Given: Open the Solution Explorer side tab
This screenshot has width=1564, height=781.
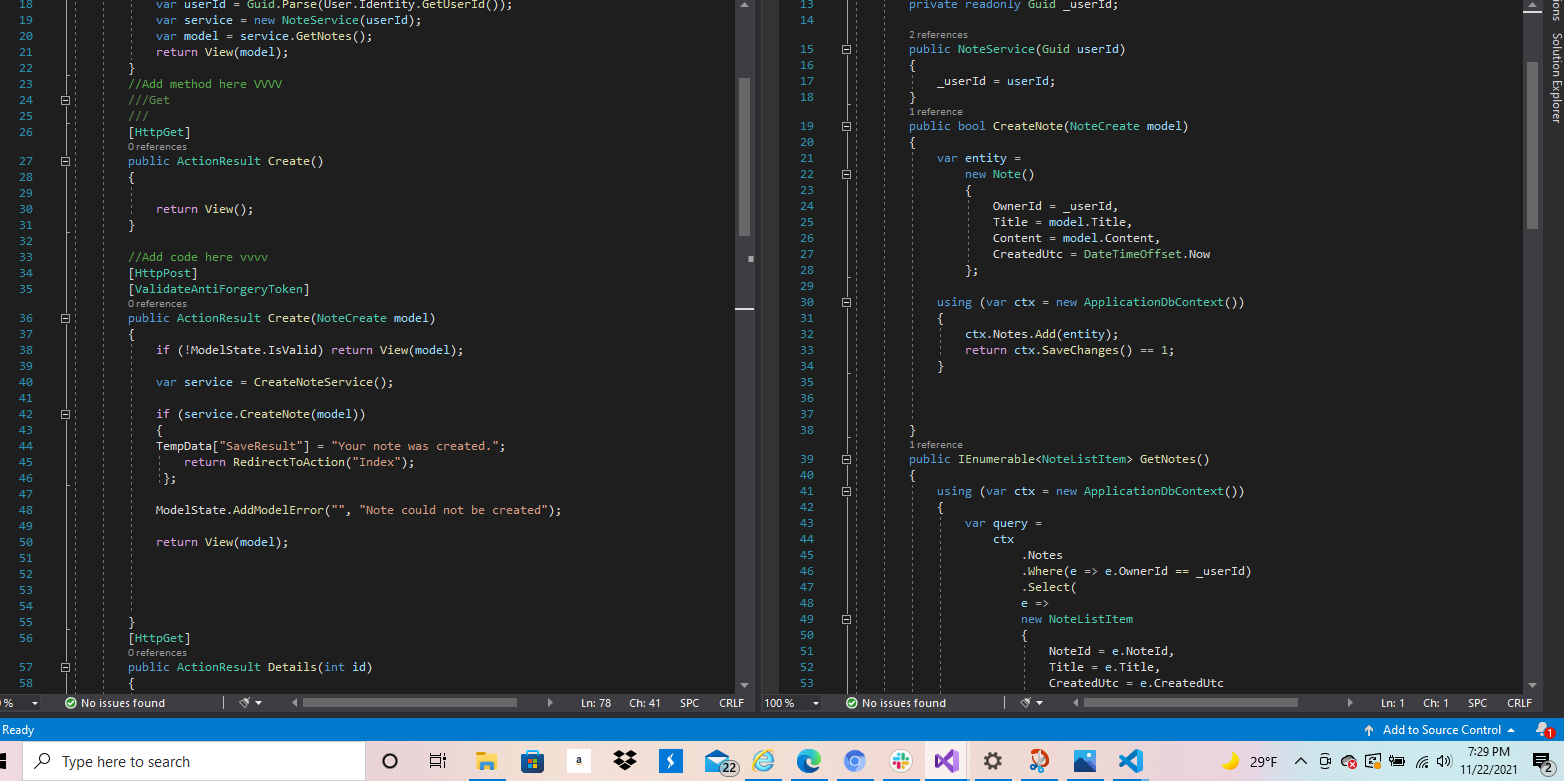Looking at the screenshot, I should click(1556, 78).
